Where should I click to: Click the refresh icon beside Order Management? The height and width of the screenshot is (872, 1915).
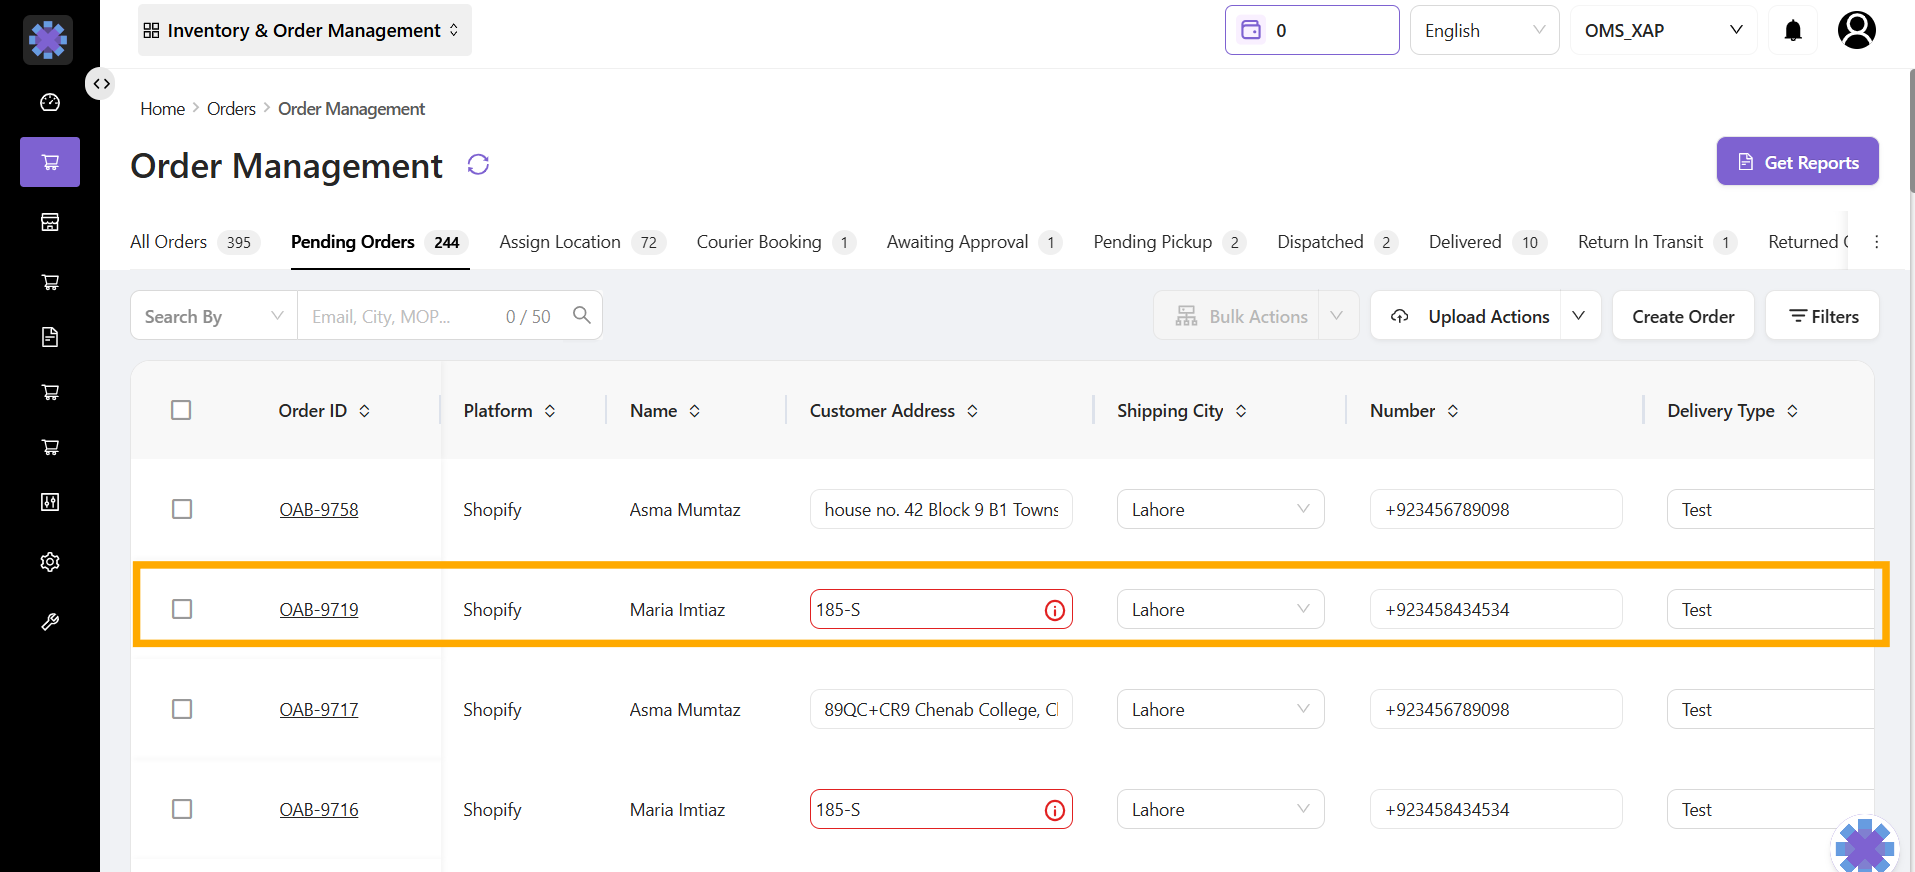[478, 165]
